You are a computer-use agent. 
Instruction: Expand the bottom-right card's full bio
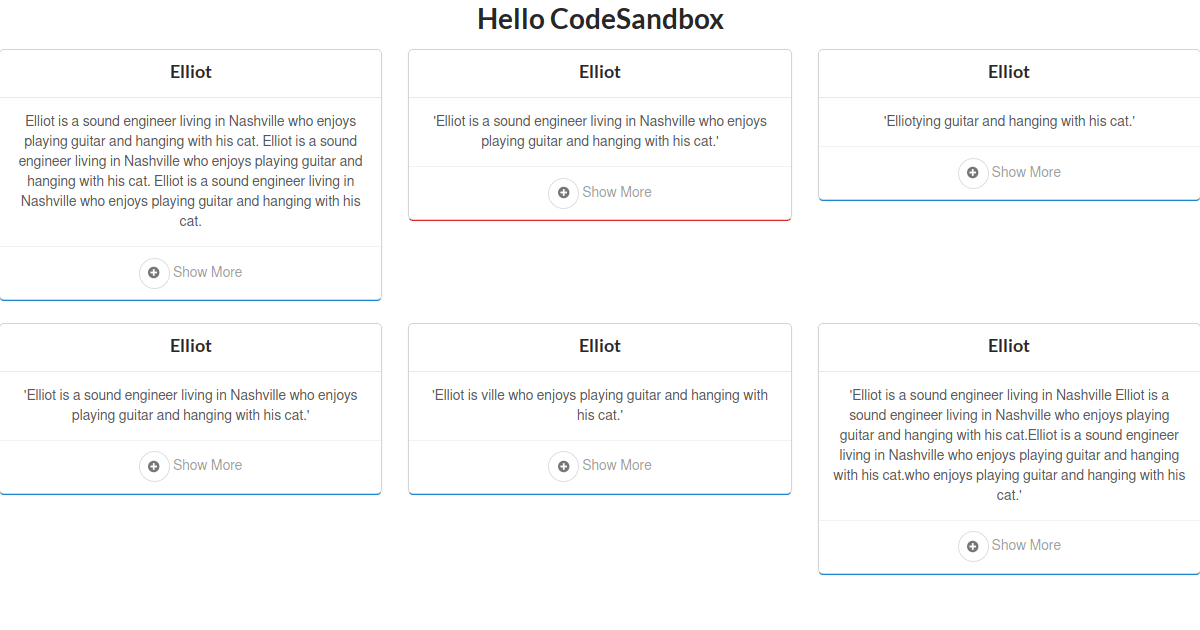[1028, 545]
